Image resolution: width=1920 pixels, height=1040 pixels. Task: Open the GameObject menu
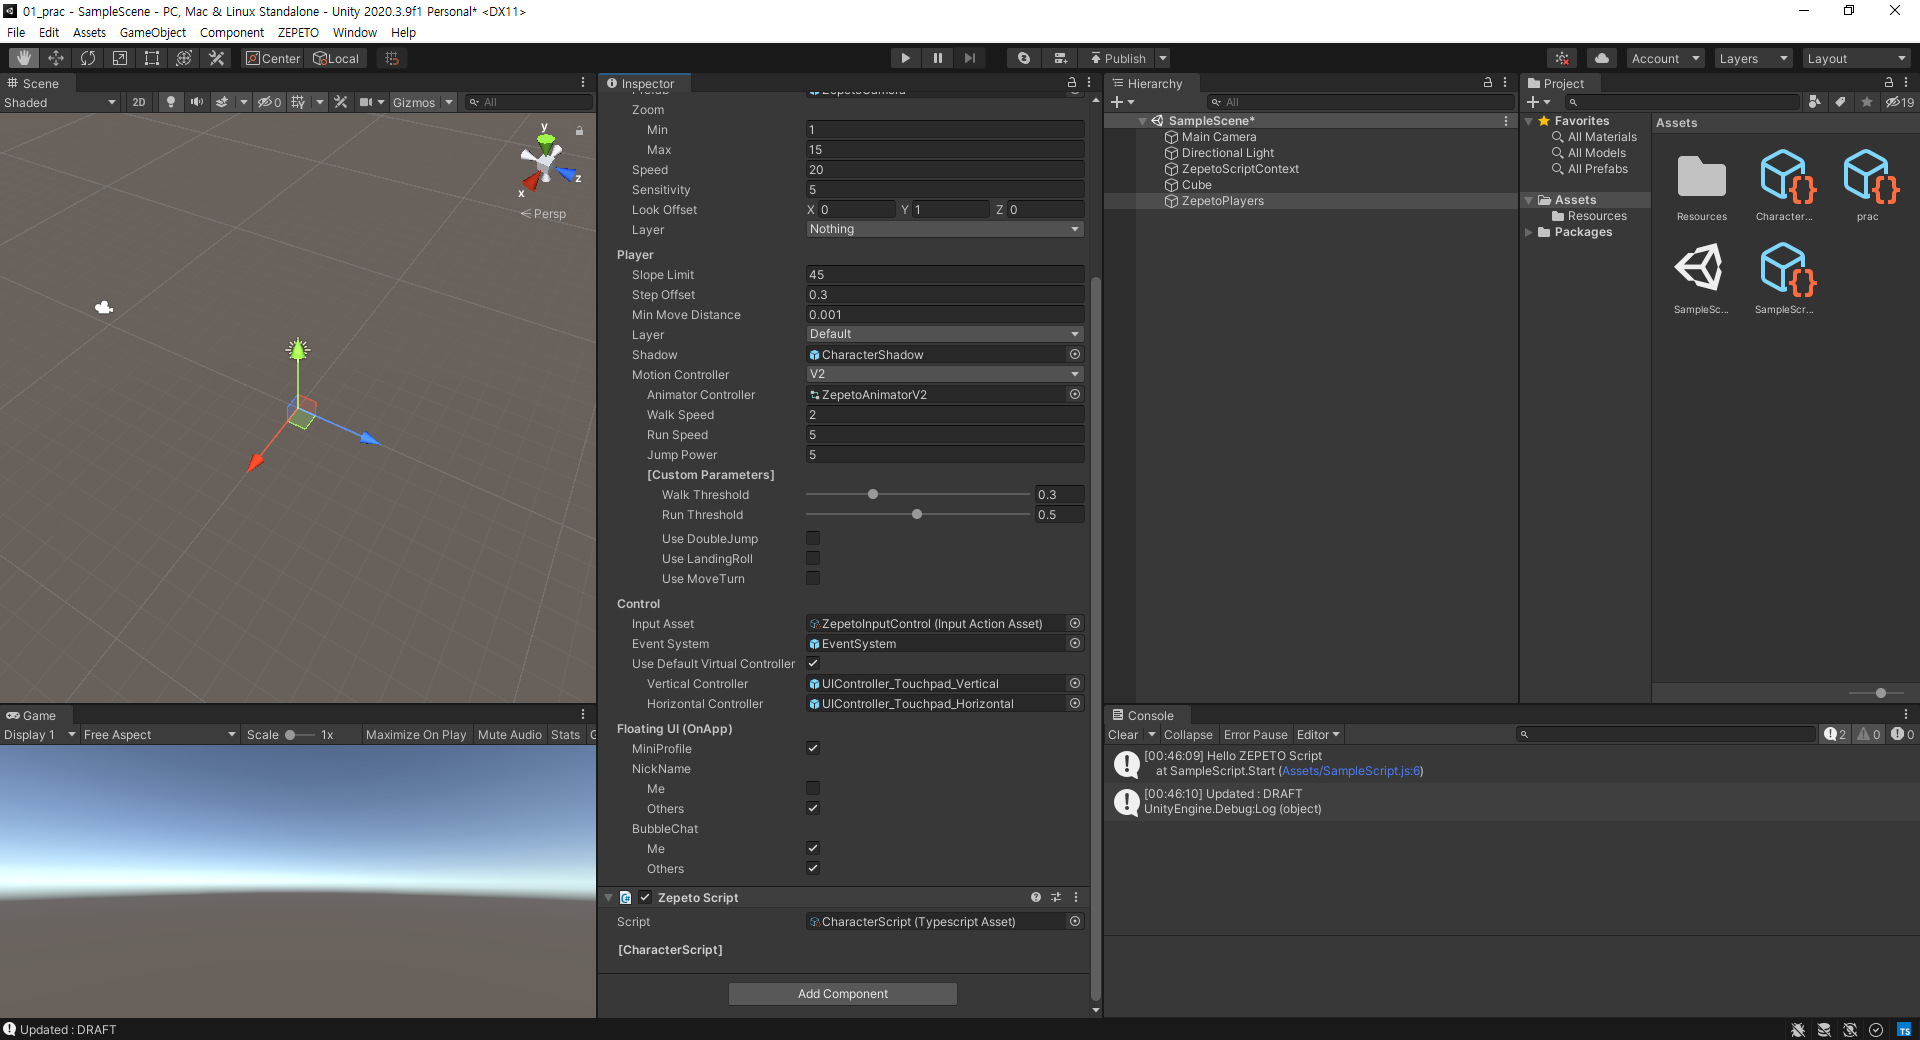pyautogui.click(x=152, y=32)
